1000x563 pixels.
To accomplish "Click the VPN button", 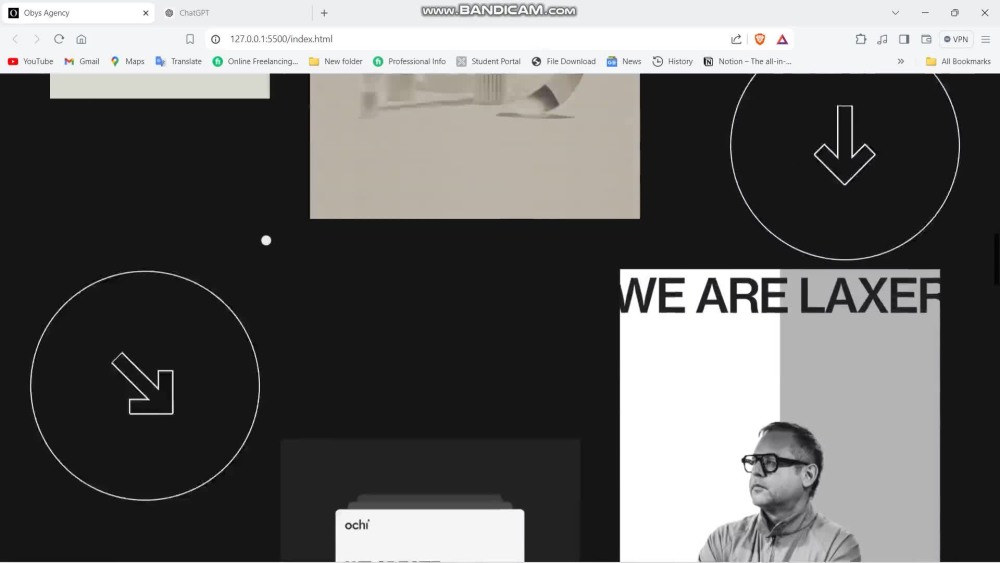I will [x=956, y=39].
